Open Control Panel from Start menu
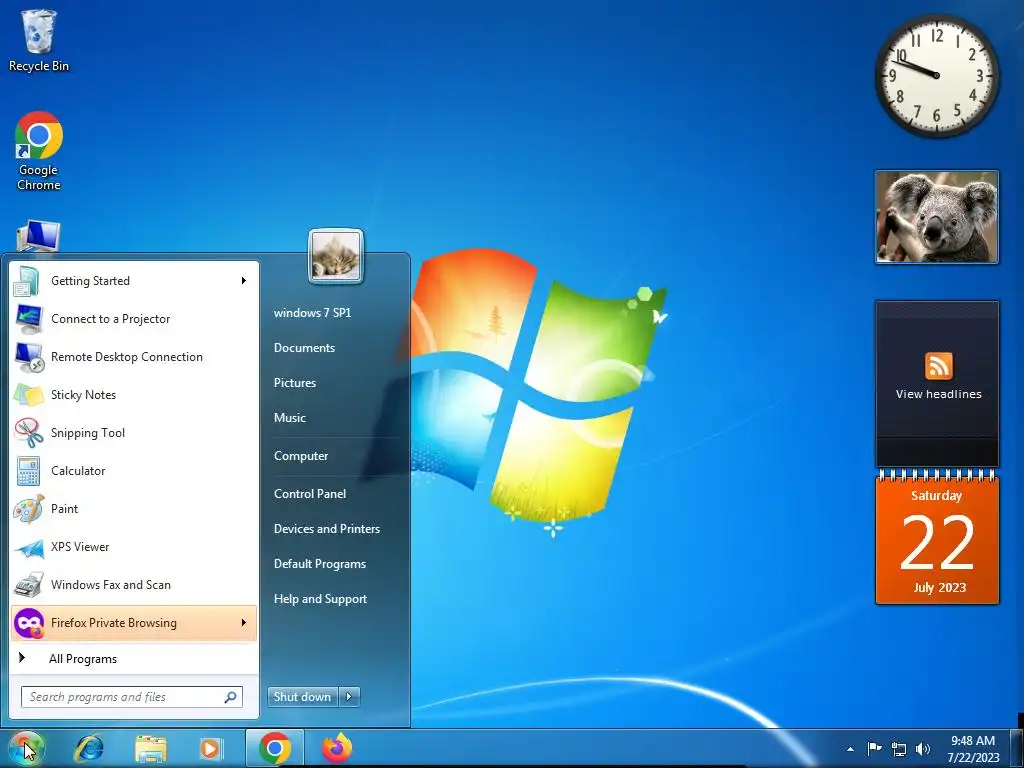Screen dimensions: 1024x768 (310, 494)
